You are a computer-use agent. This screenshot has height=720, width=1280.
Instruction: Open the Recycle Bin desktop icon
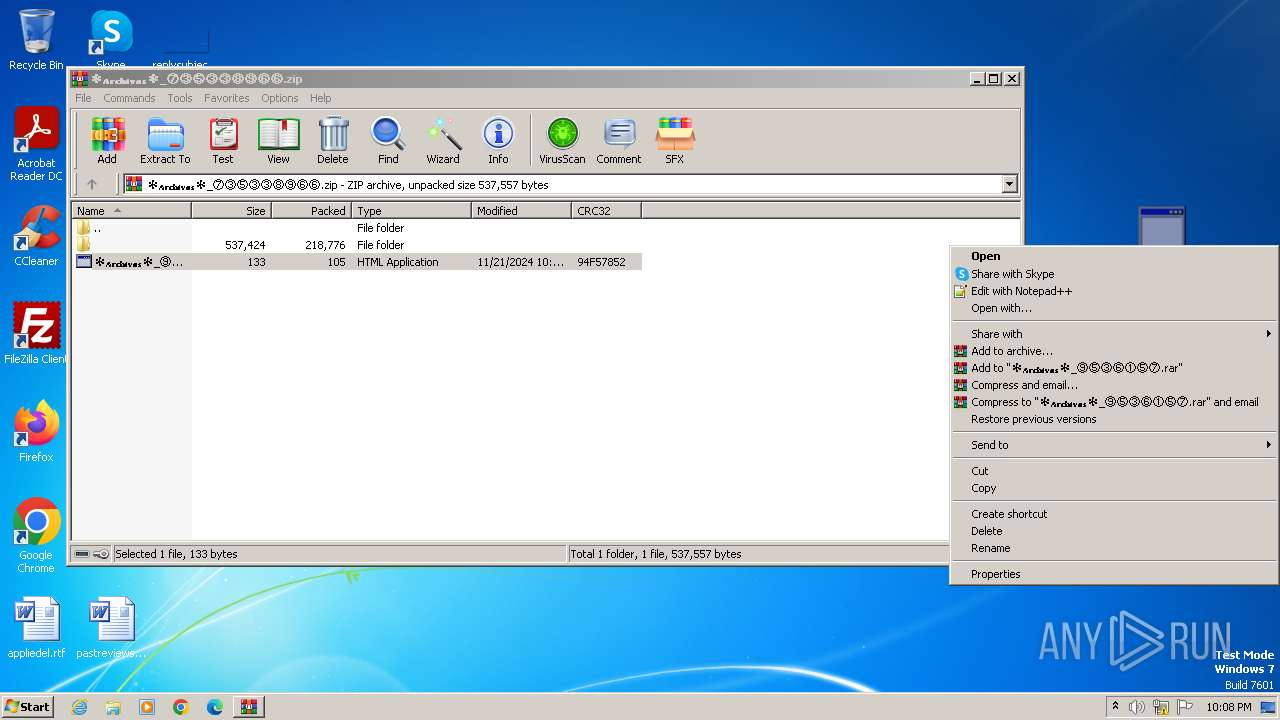pyautogui.click(x=36, y=40)
